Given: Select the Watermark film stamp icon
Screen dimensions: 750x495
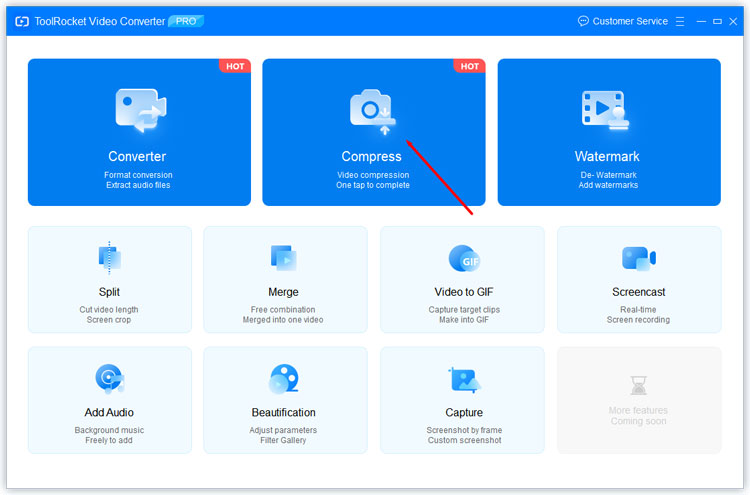Looking at the screenshot, I should pos(605,110).
